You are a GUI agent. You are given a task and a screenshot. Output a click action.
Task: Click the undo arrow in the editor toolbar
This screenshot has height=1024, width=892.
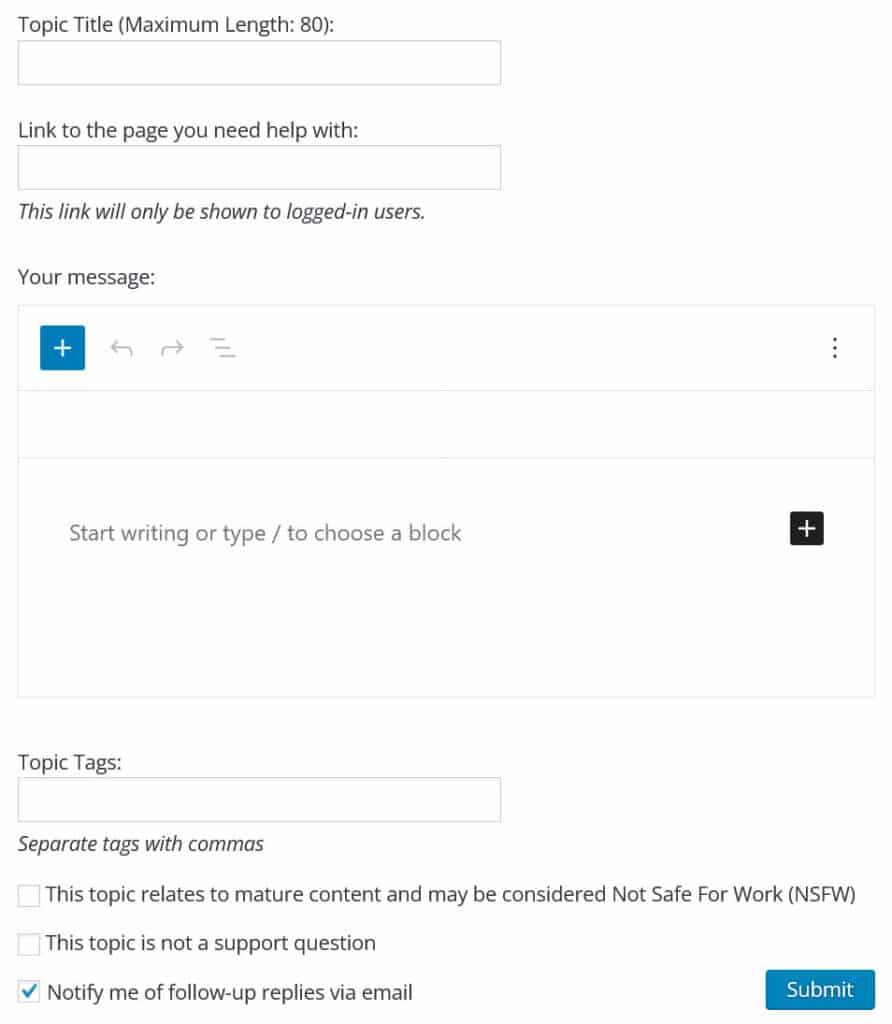click(x=121, y=348)
